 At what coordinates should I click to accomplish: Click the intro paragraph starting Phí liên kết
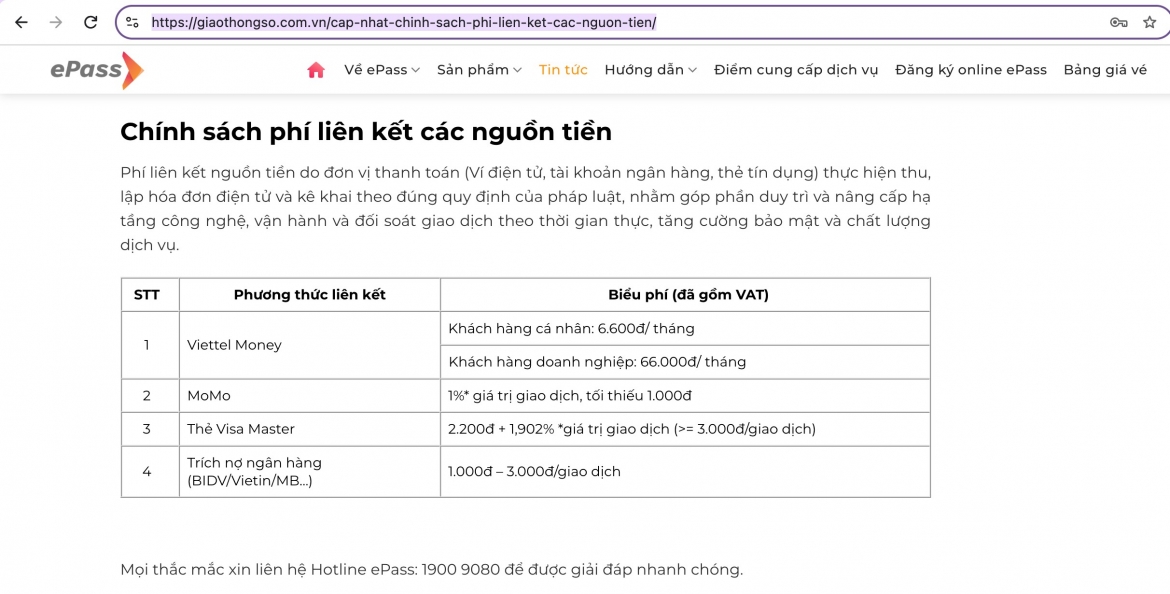pos(525,209)
